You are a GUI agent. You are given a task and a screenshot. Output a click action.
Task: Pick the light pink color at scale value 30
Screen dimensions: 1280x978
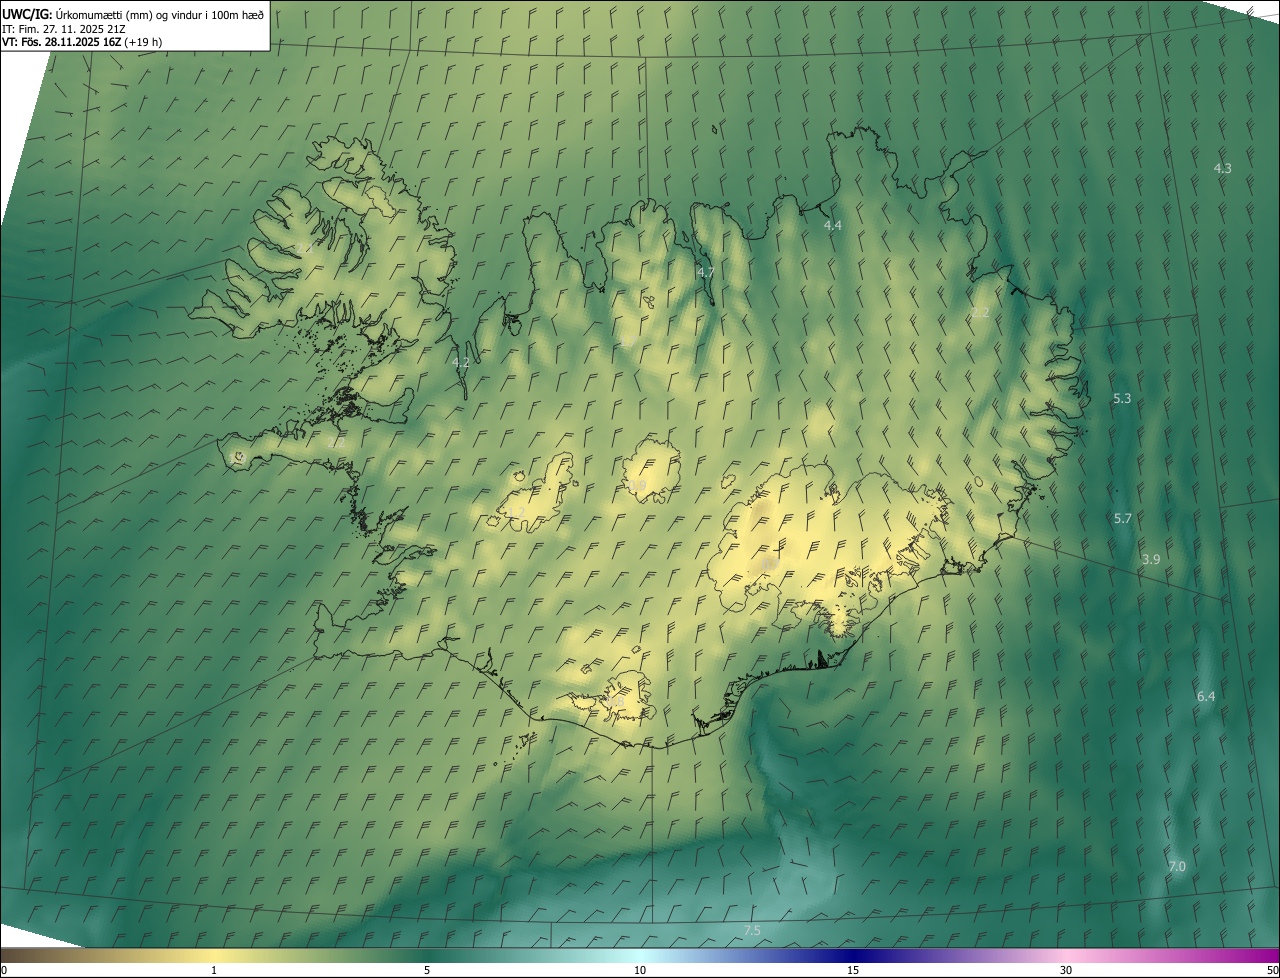tap(1066, 955)
